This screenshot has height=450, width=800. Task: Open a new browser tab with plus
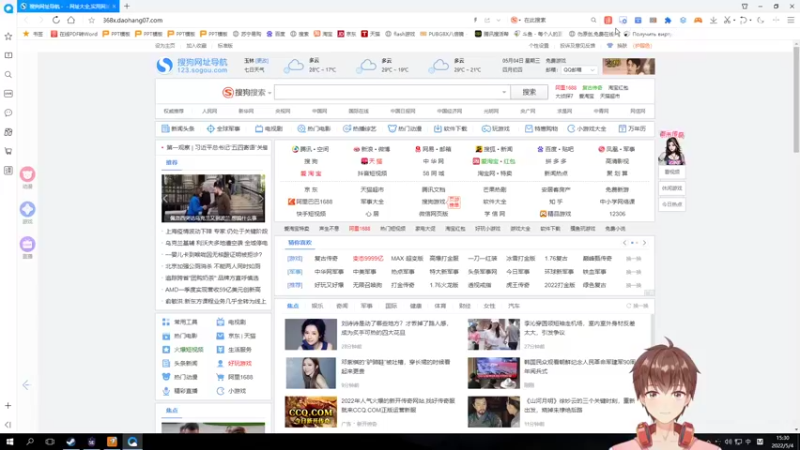click(x=127, y=6)
